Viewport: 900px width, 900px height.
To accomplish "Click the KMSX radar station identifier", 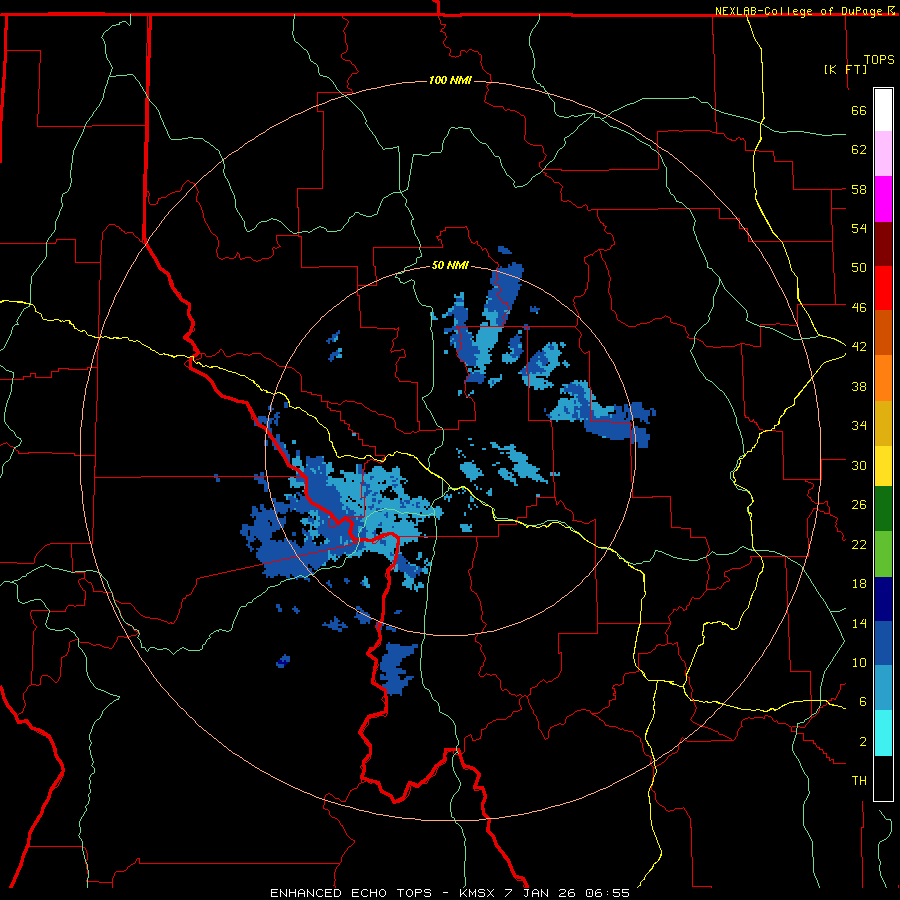I will [479, 893].
